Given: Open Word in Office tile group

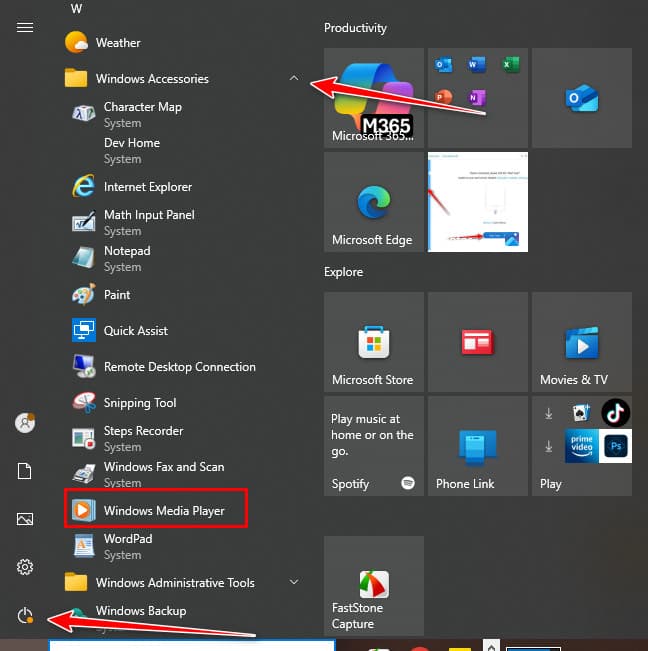Looking at the screenshot, I should (x=476, y=65).
